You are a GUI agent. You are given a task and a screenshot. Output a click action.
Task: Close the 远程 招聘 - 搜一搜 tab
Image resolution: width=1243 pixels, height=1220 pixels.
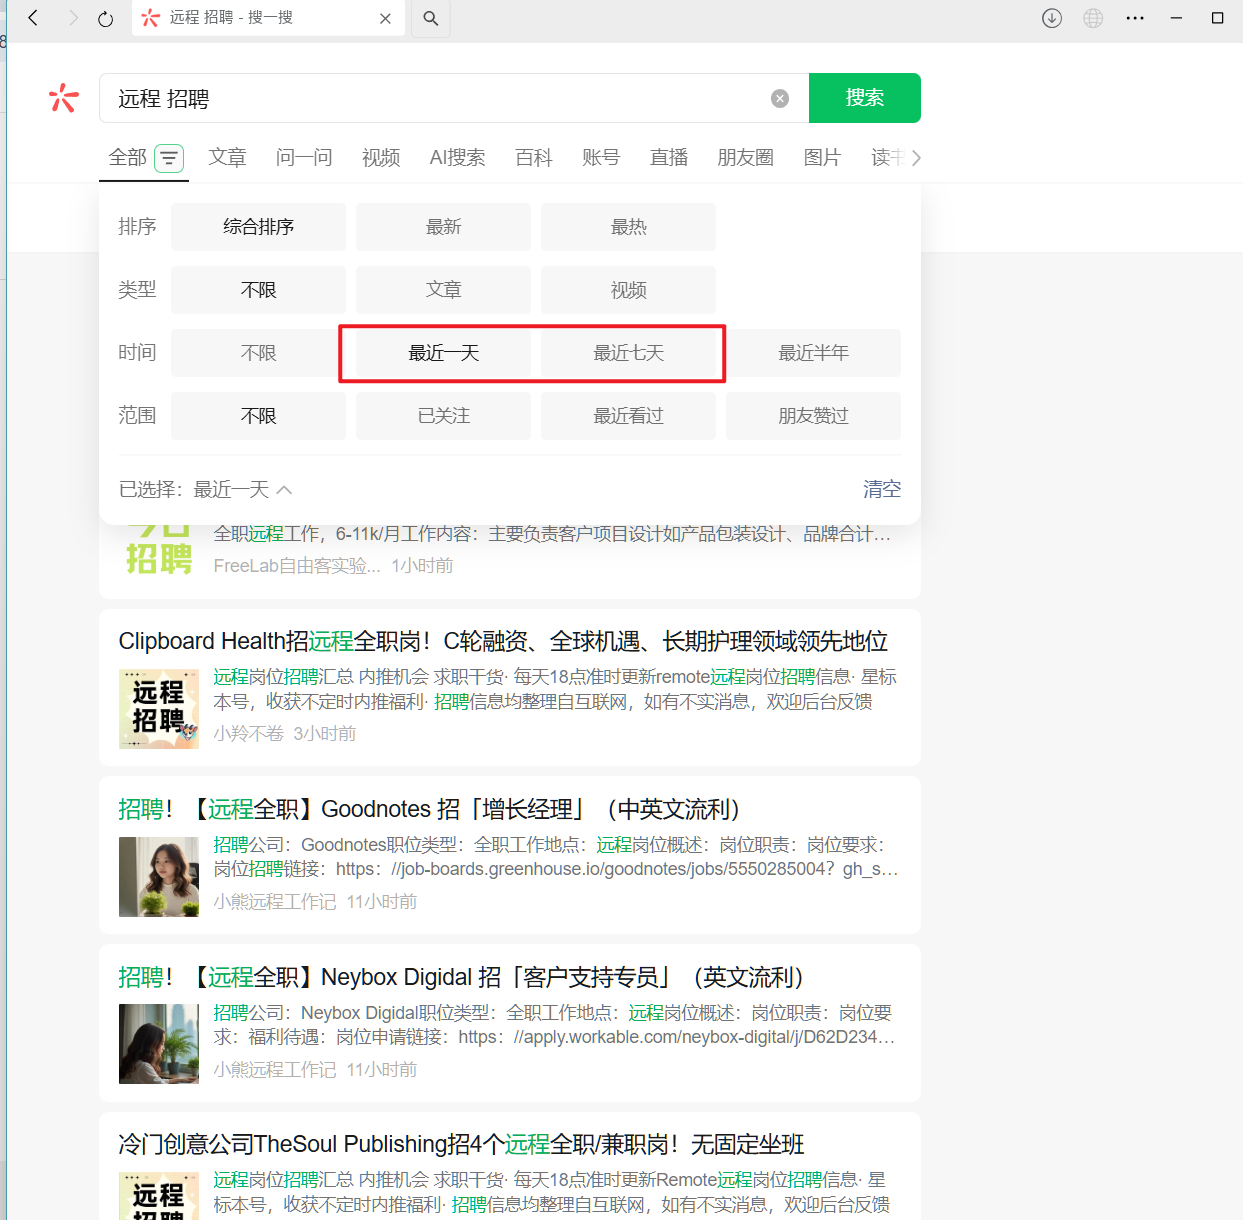pyautogui.click(x=385, y=18)
